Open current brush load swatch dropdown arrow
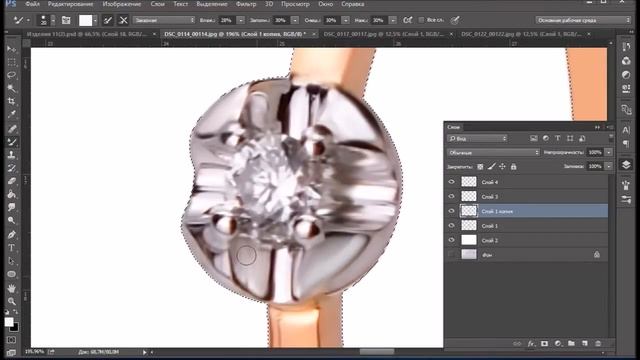Screen dimensions: 640x360 tap(95, 20)
